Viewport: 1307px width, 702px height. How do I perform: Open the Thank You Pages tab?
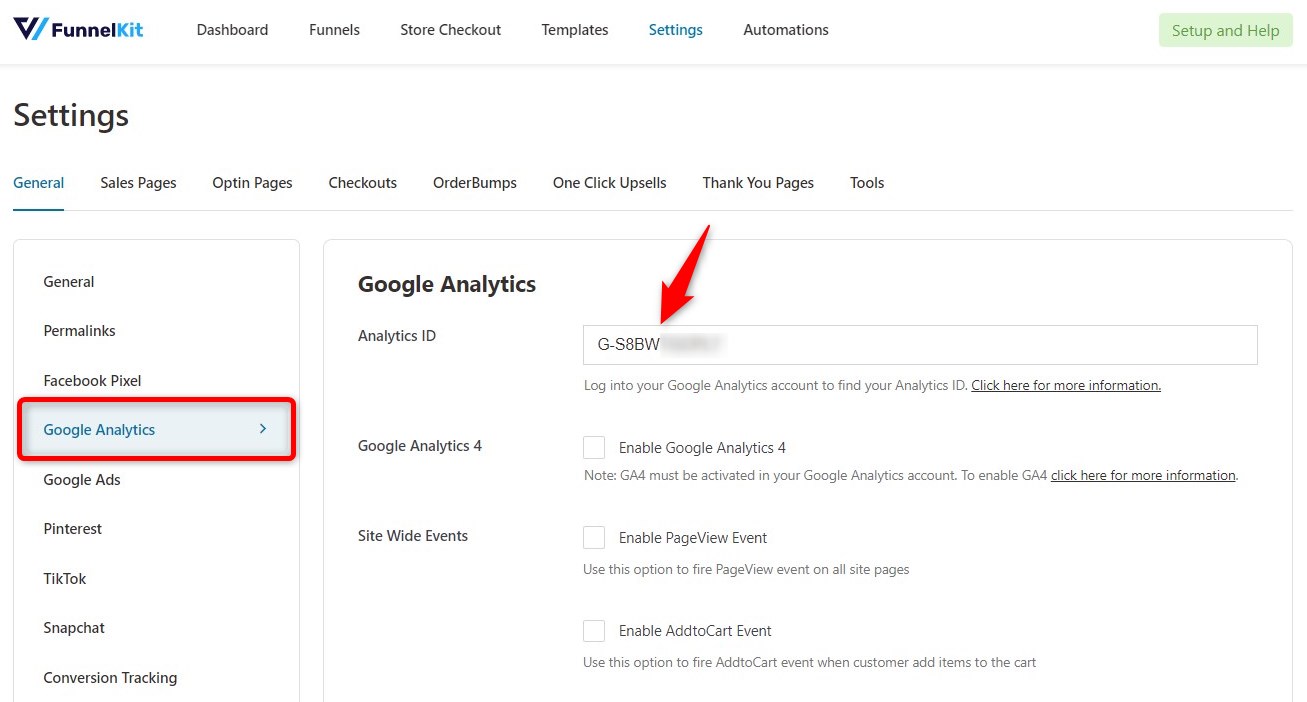tap(758, 183)
